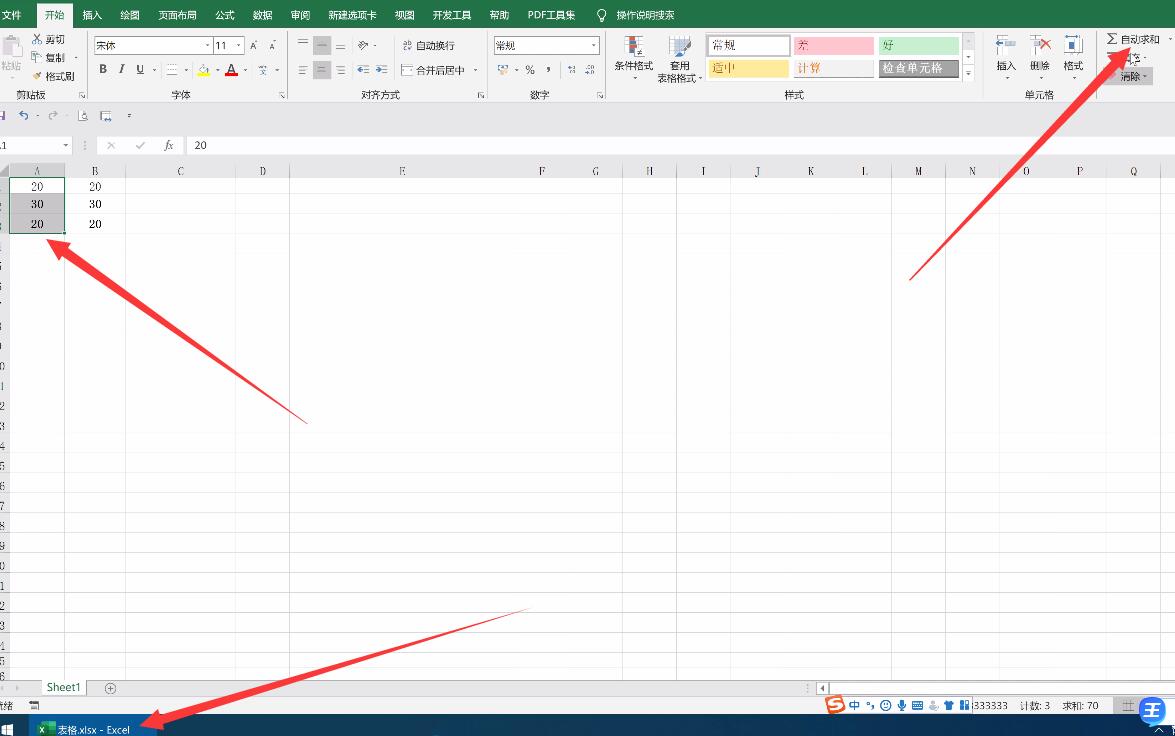Image resolution: width=1175 pixels, height=736 pixels.
Task: Expand the font color dropdown arrow
Action: pos(245,70)
